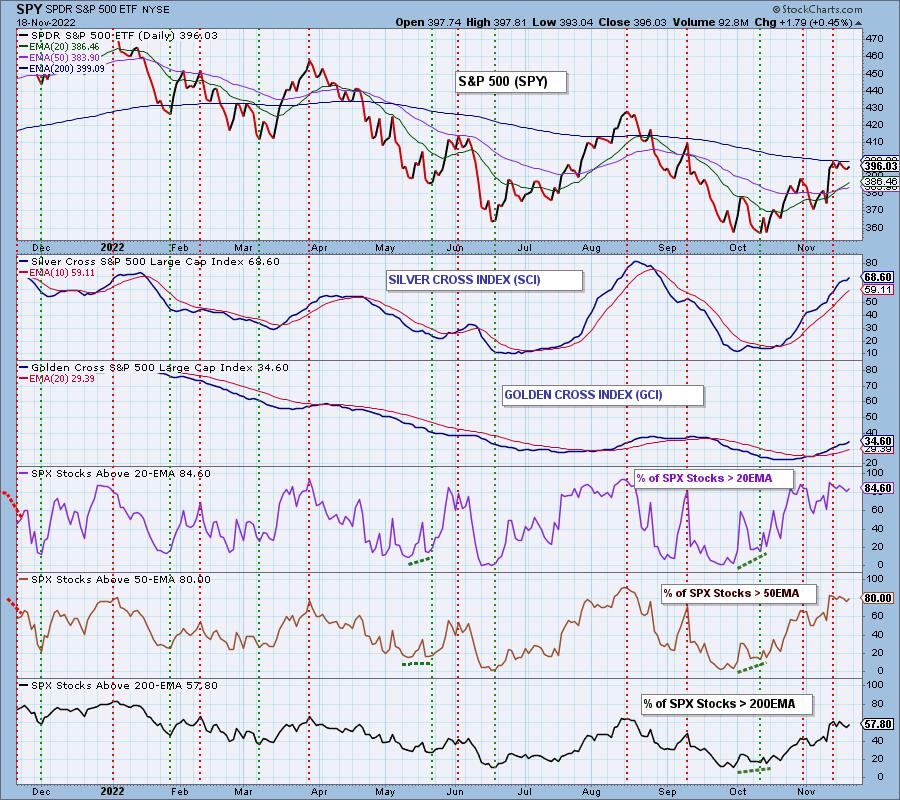Click the Apr label under the SPY price panel
The image size is (900, 800).
point(319,248)
